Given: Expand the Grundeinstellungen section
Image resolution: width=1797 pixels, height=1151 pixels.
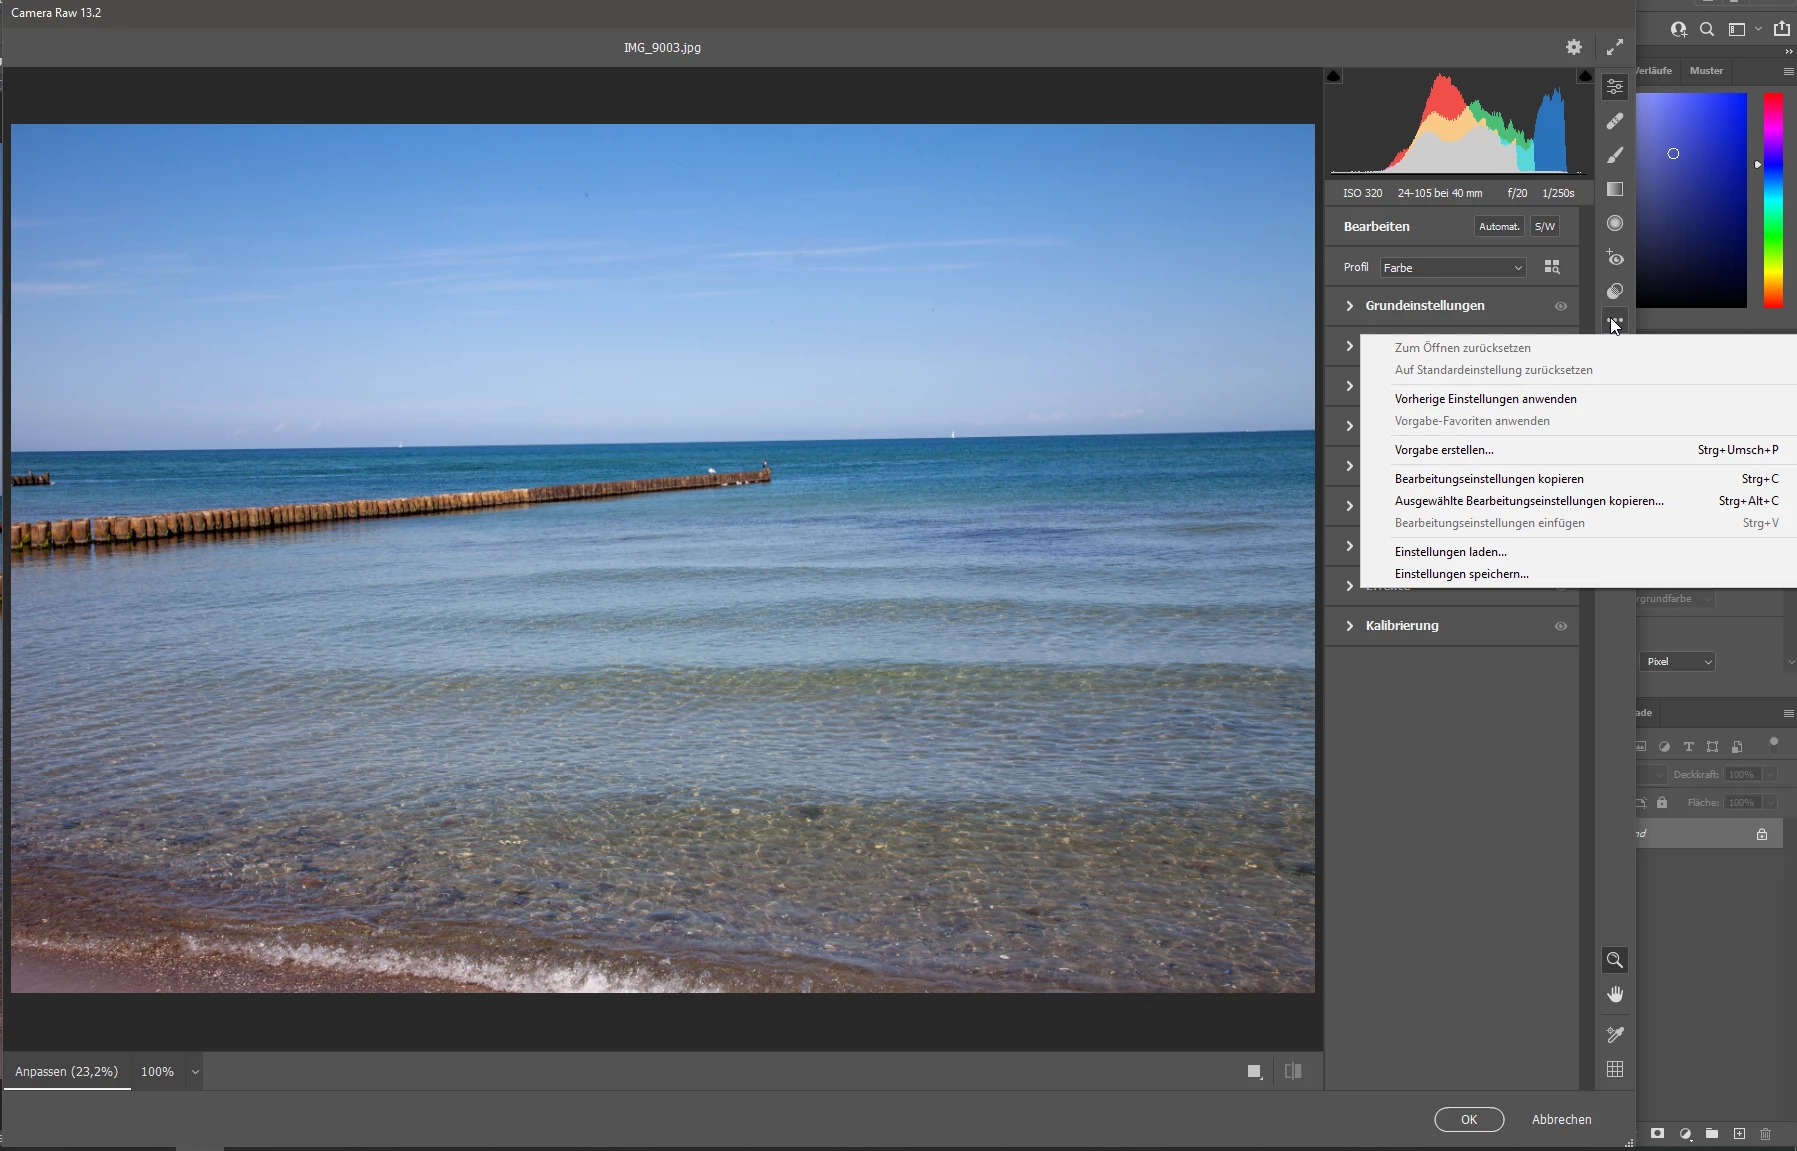Looking at the screenshot, I should pyautogui.click(x=1350, y=306).
